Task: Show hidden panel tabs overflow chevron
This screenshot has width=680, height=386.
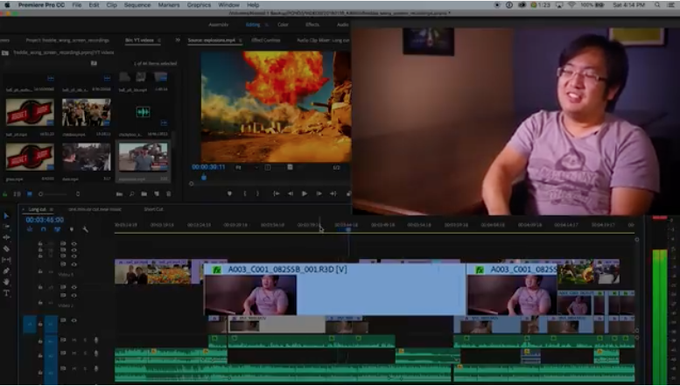Action: (x=177, y=40)
